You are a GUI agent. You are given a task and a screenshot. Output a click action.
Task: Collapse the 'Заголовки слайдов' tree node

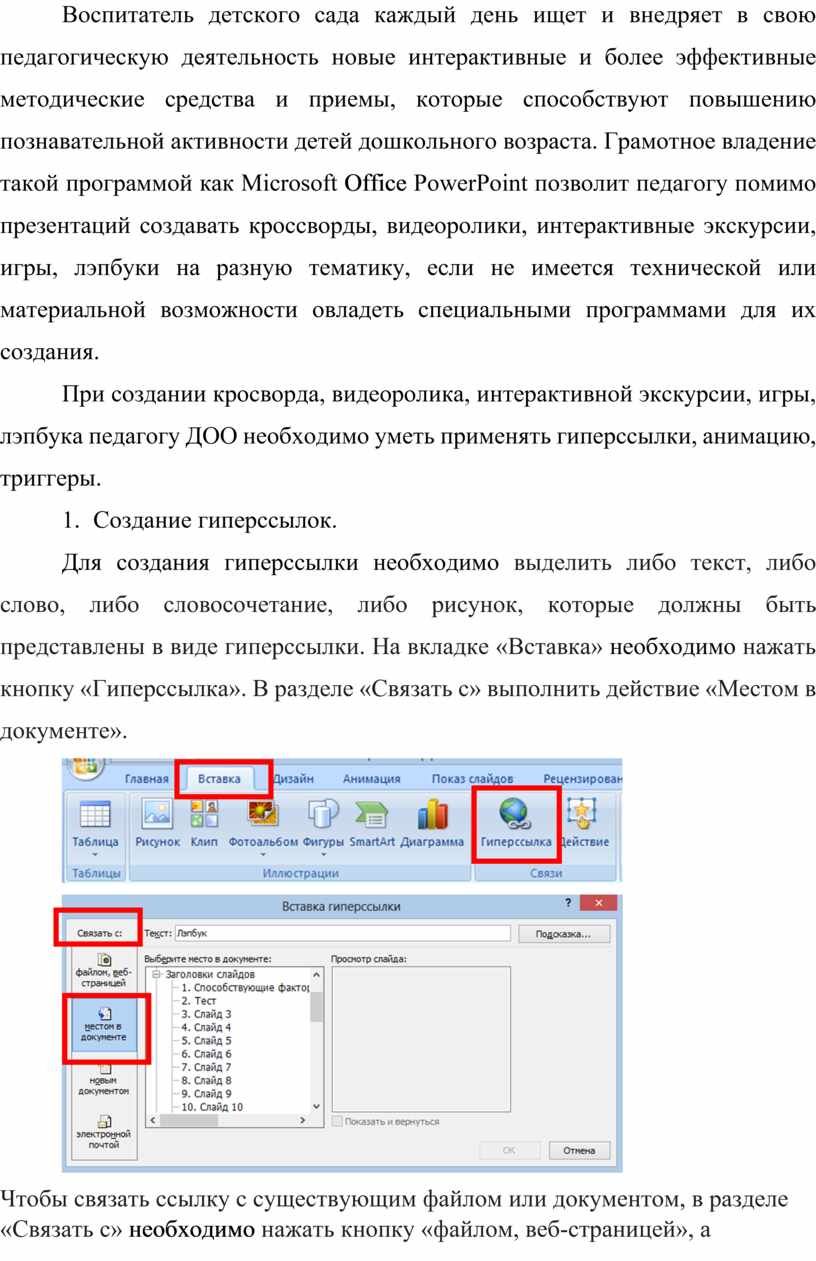click(156, 974)
